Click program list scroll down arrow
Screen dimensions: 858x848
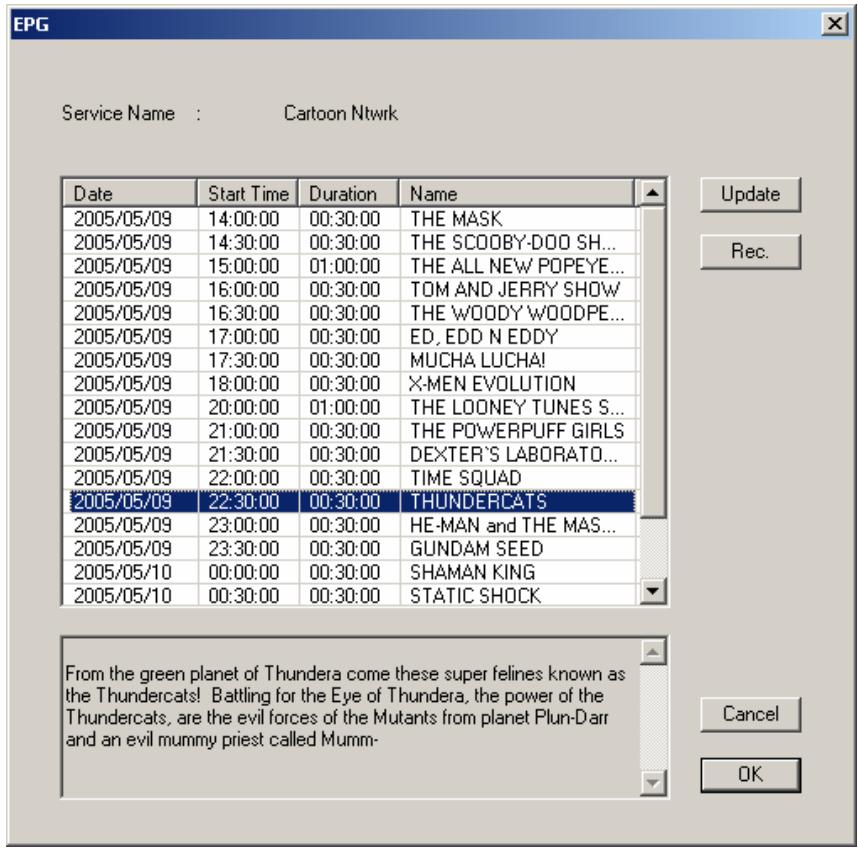coord(652,591)
